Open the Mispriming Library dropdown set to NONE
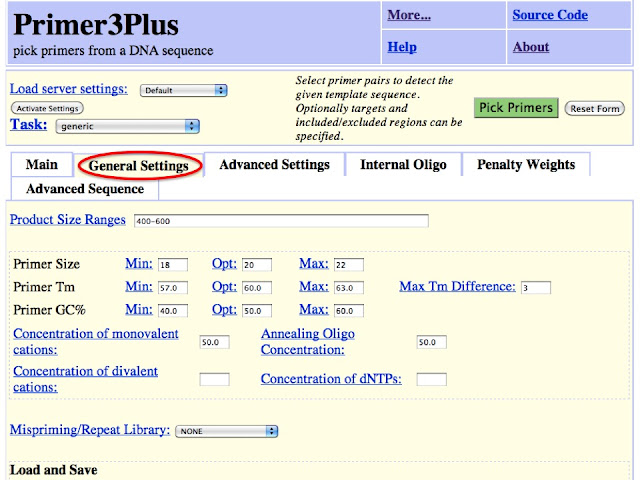 (227, 431)
